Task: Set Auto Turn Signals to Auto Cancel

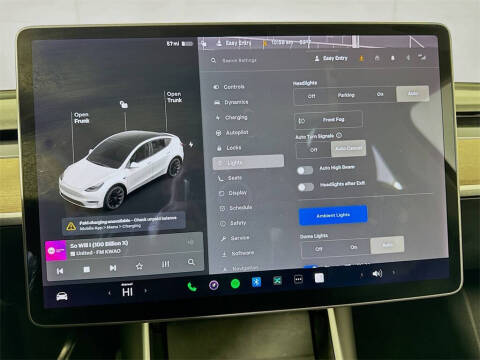Action: 348,148
